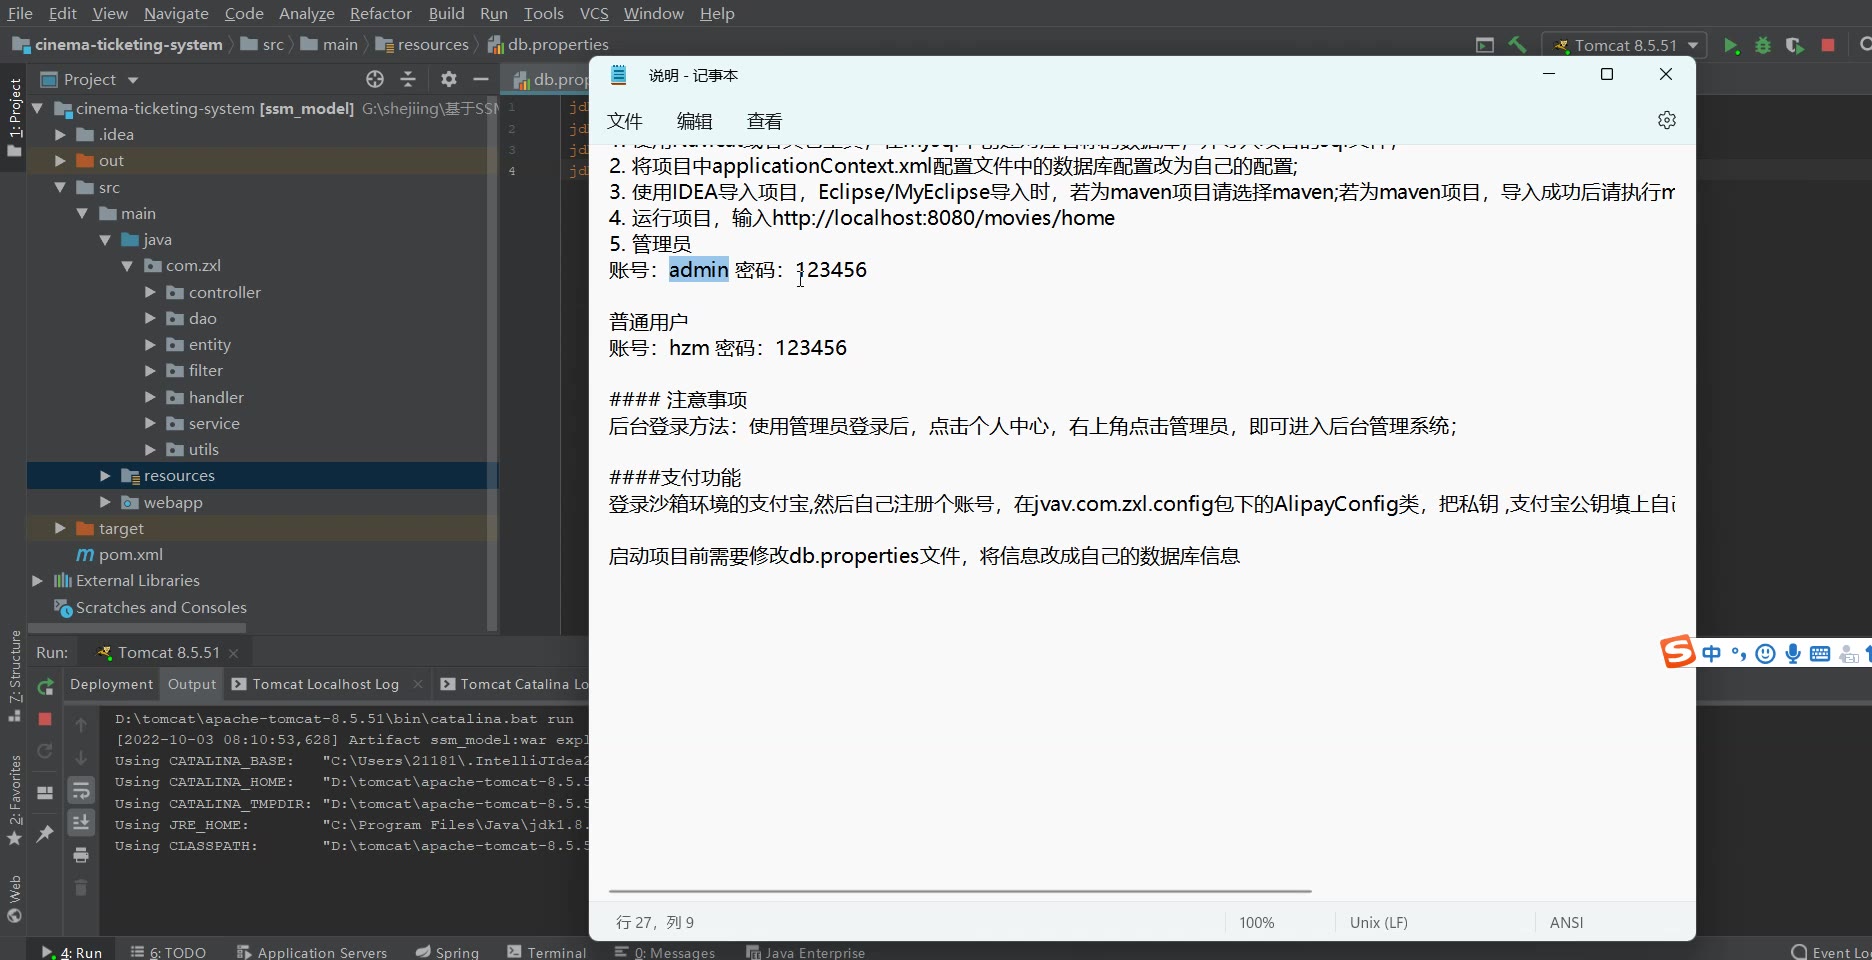Stop Tomcat with the red toolbar square
Screen dimensions: 1872x960
[1828, 45]
